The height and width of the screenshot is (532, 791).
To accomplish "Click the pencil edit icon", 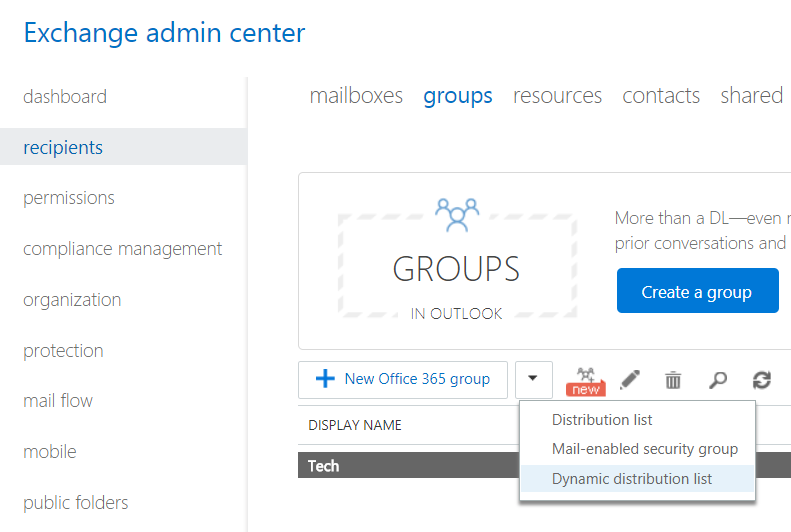I will point(630,380).
